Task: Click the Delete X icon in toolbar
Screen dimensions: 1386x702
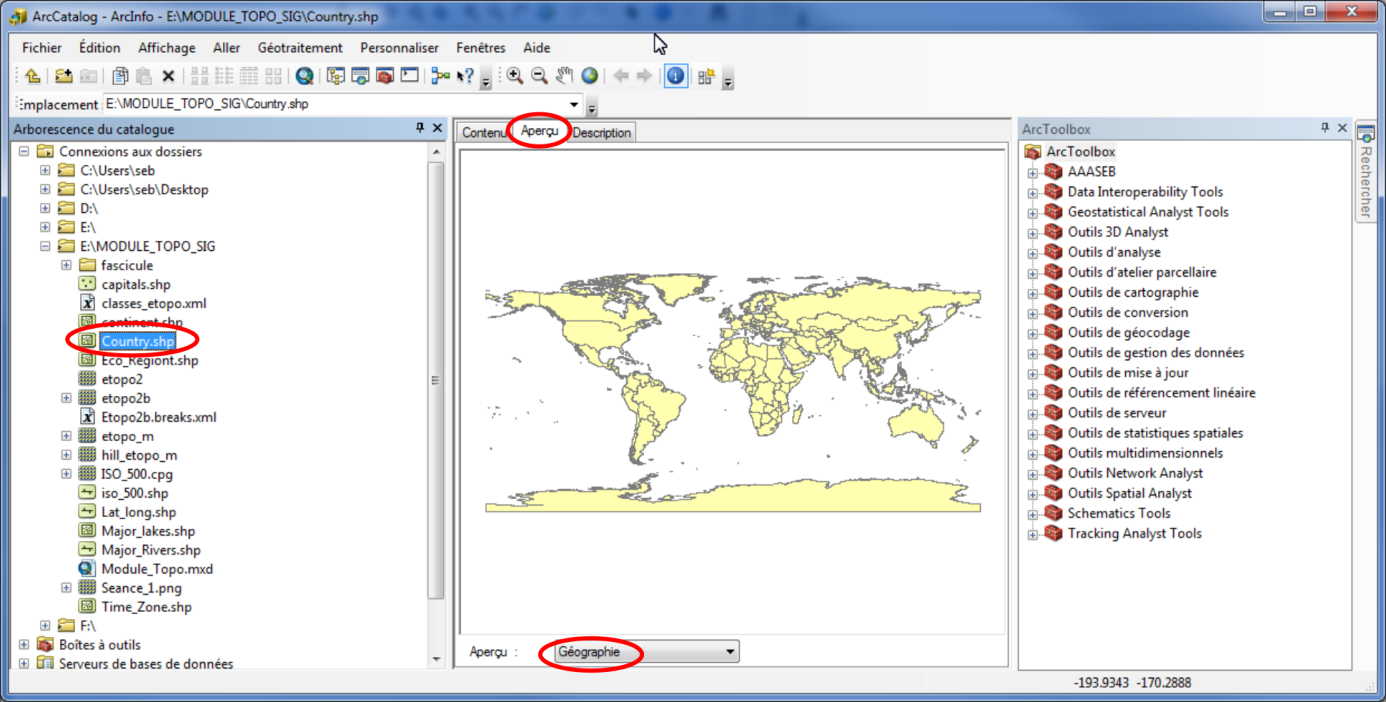Action: (168, 76)
